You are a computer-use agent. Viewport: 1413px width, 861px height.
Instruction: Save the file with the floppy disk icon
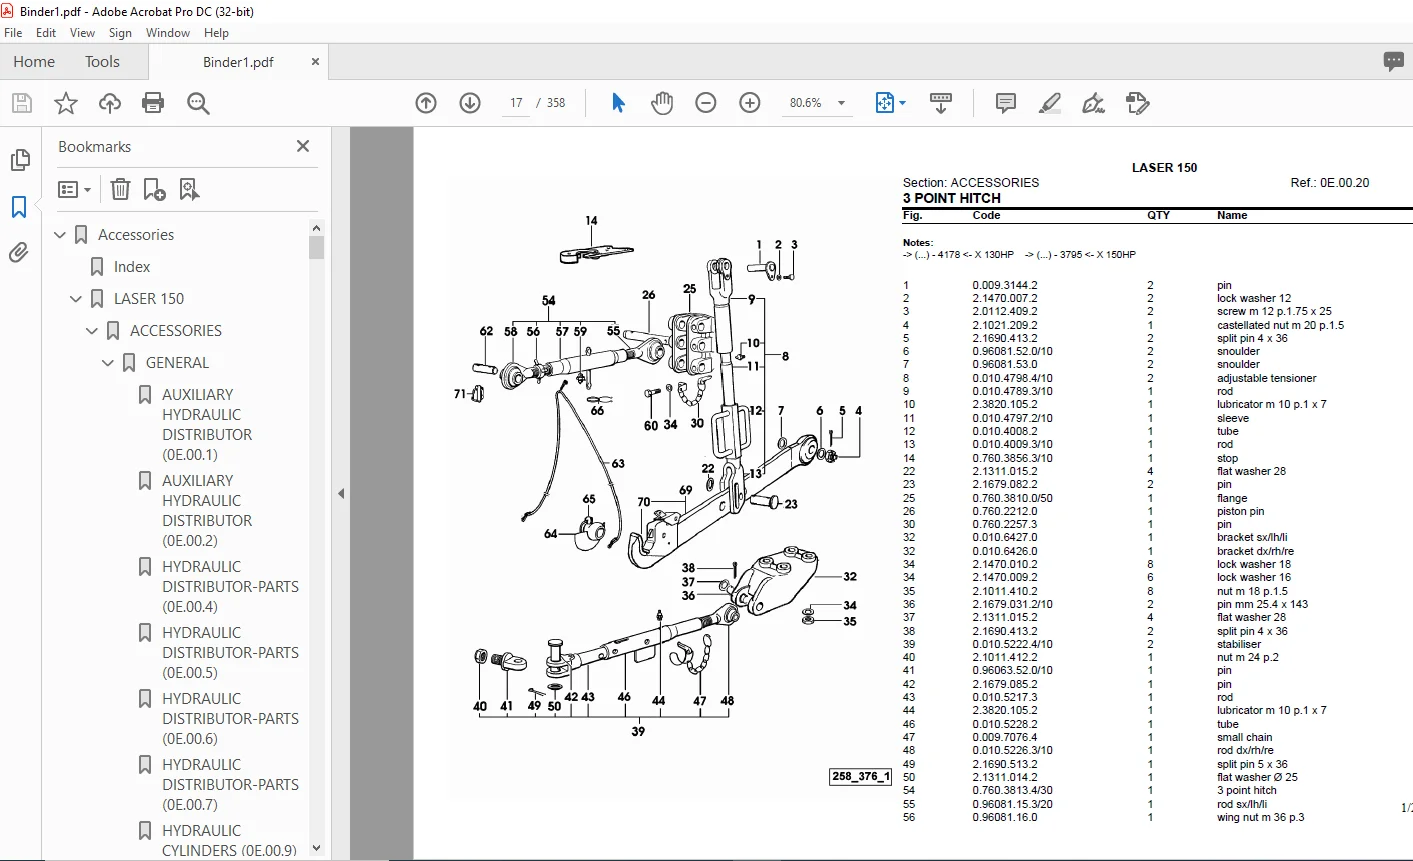click(x=22, y=103)
